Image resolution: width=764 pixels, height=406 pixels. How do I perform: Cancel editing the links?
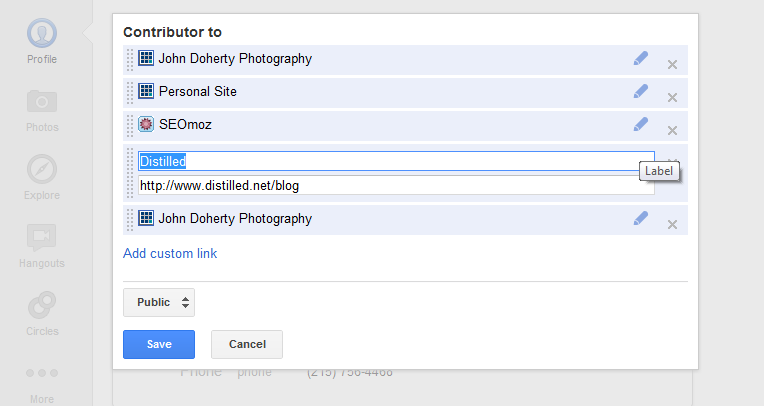247,344
